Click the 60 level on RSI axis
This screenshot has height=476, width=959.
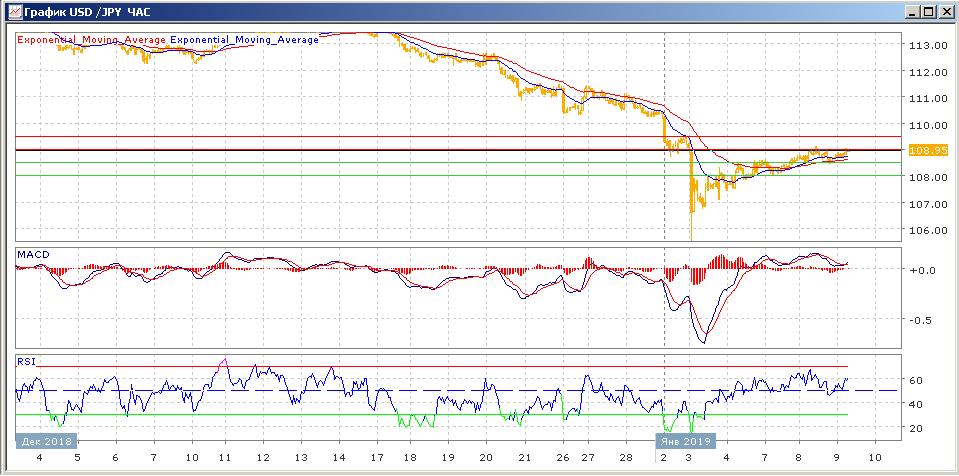914,380
